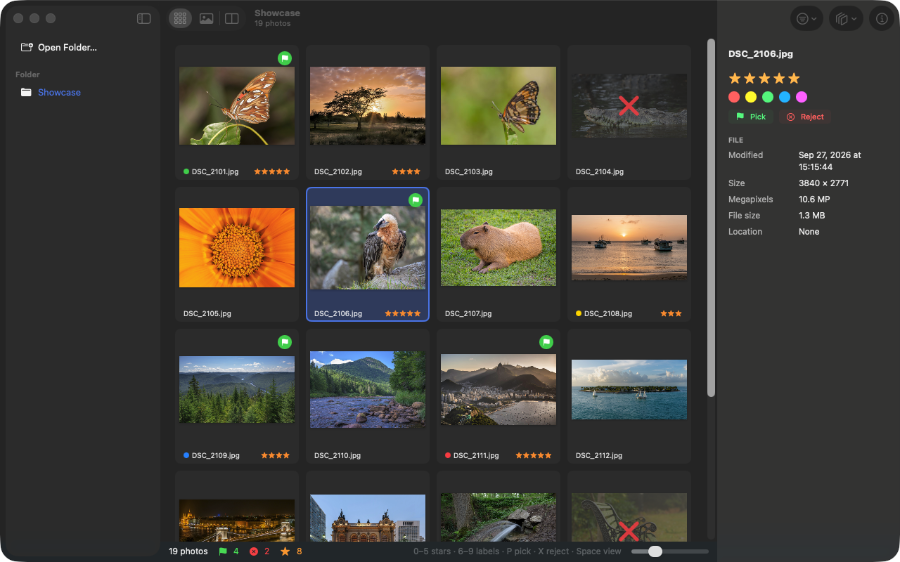Select the DSC_2110.jpg mountain river thumbnail
Viewport: 900px width, 562px height.
click(367, 390)
